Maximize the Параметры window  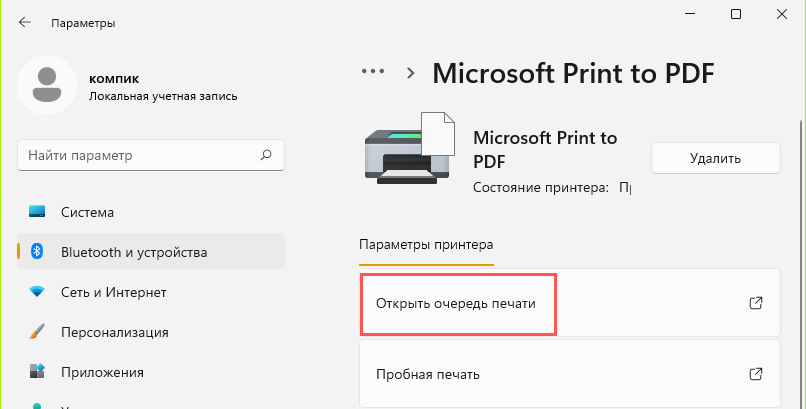(x=736, y=15)
